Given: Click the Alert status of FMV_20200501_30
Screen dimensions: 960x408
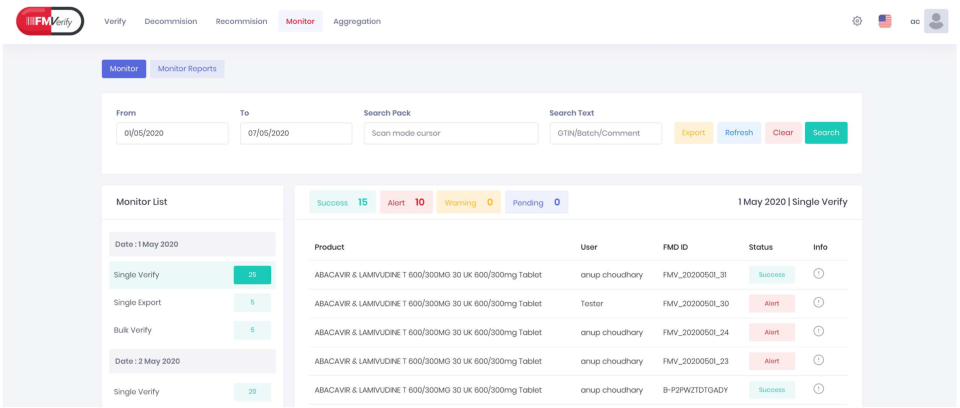Looking at the screenshot, I should click(x=771, y=303).
